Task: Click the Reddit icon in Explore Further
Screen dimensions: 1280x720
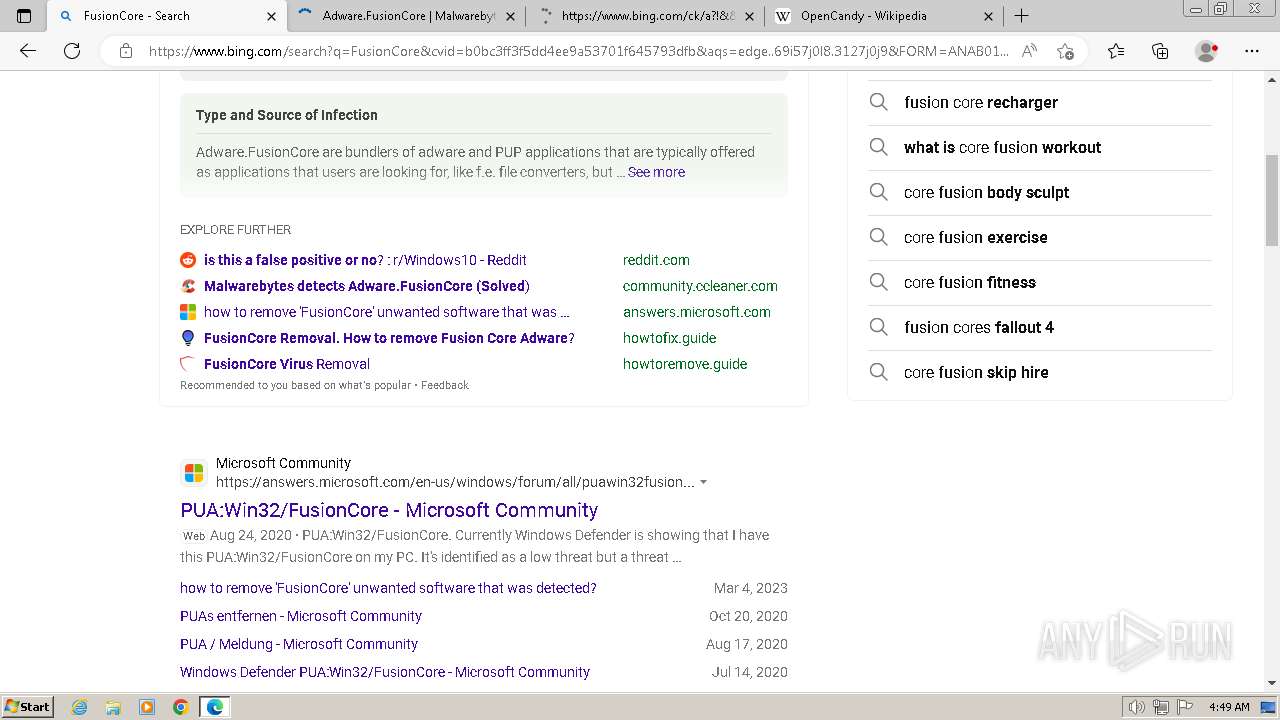Action: coord(188,260)
